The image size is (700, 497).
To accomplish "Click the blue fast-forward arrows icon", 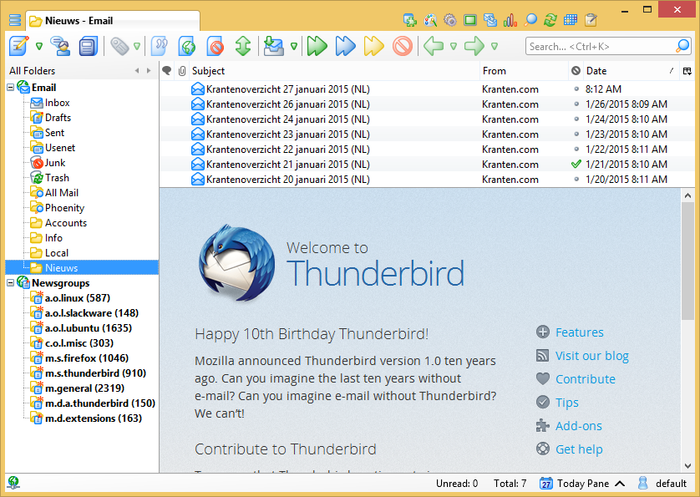I will point(346,46).
